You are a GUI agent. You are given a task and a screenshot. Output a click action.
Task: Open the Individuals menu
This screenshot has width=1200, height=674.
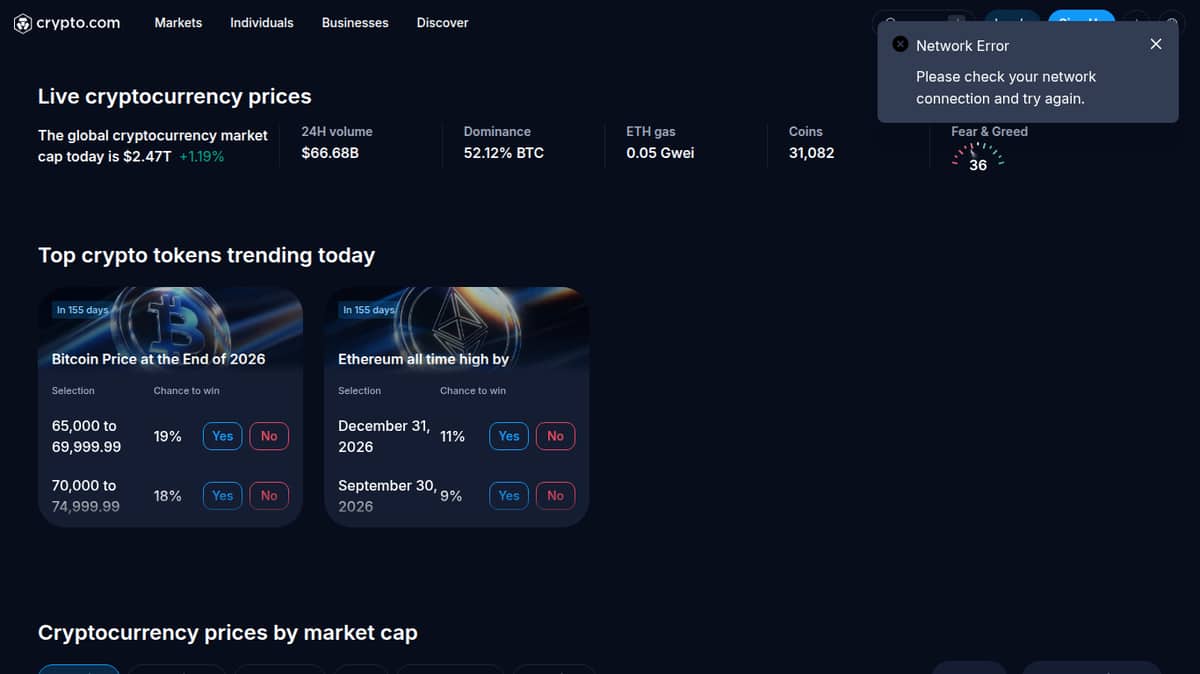click(262, 22)
